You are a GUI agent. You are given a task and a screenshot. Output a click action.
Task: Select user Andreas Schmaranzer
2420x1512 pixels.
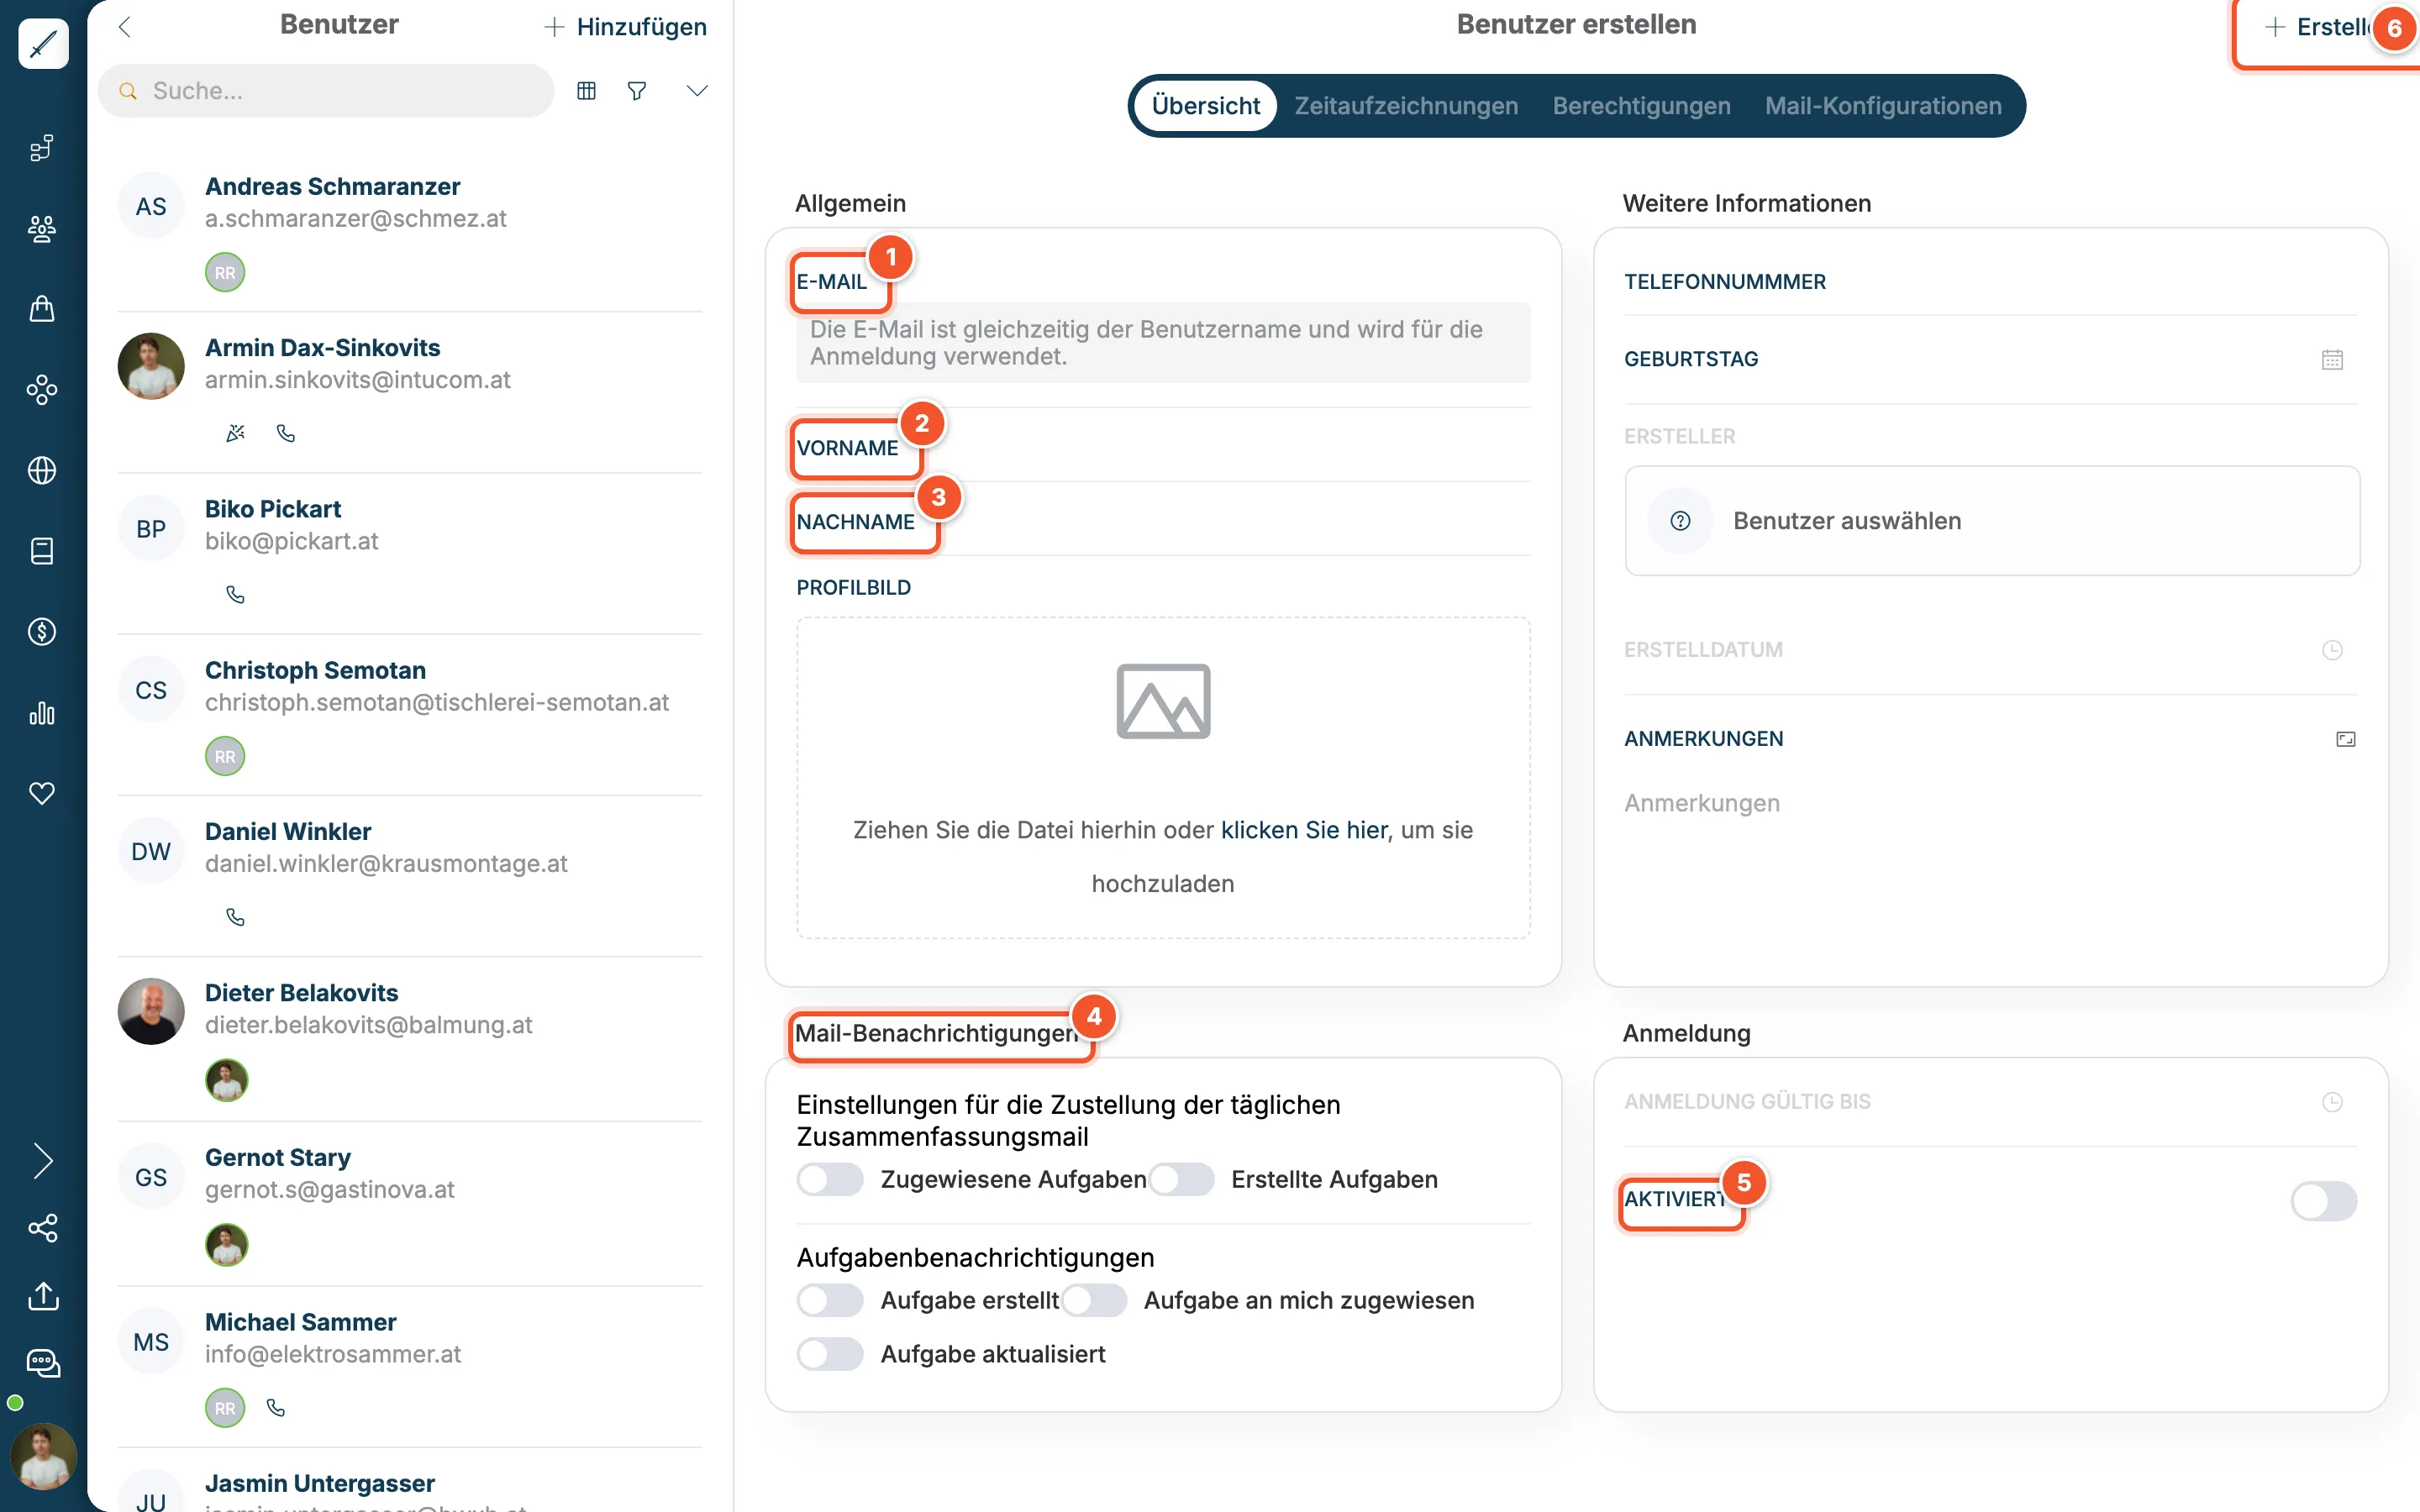pos(410,232)
